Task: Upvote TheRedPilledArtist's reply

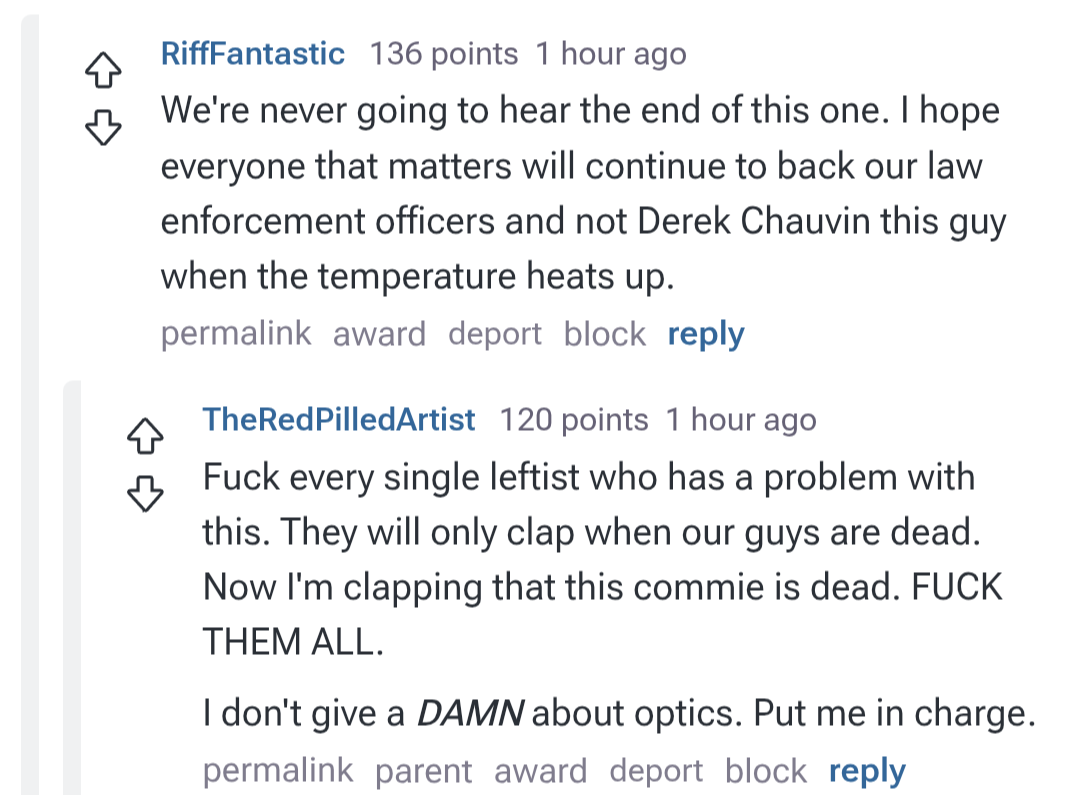Action: (145, 434)
